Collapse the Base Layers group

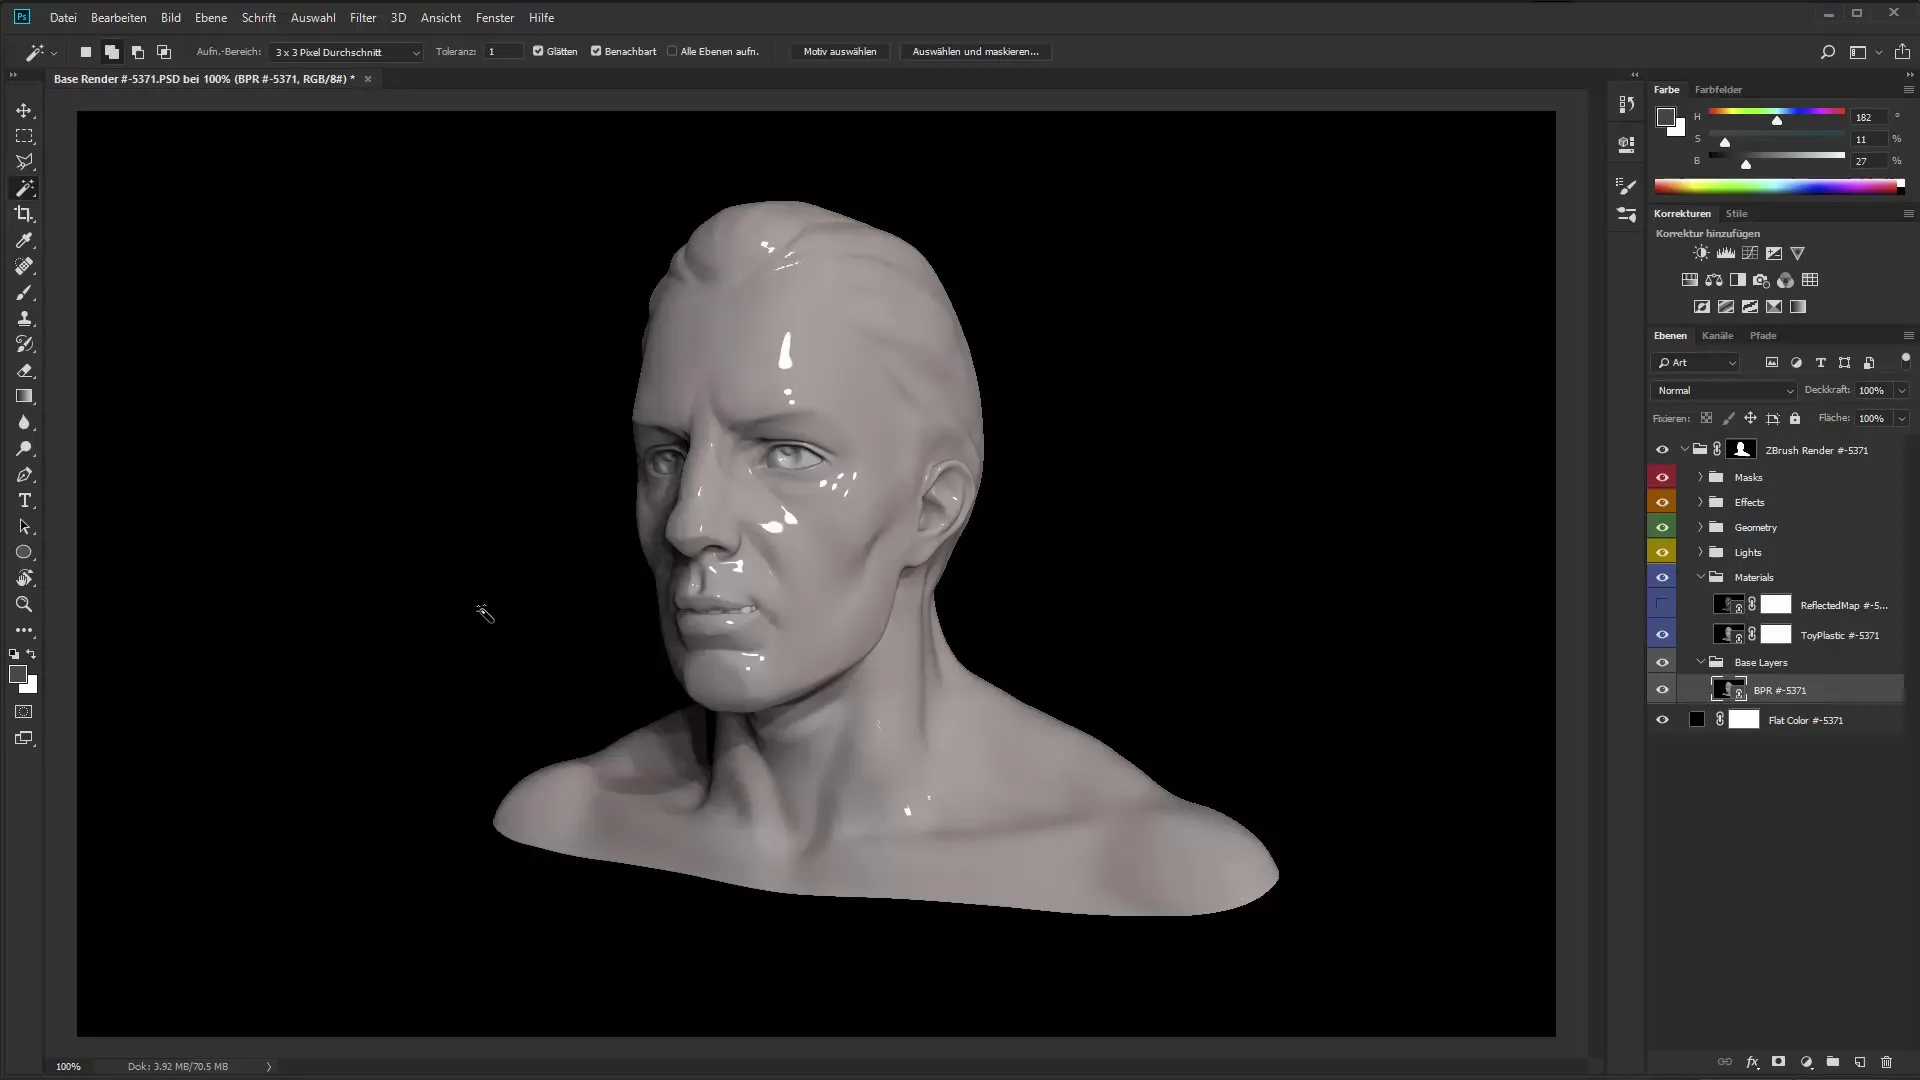(1700, 662)
